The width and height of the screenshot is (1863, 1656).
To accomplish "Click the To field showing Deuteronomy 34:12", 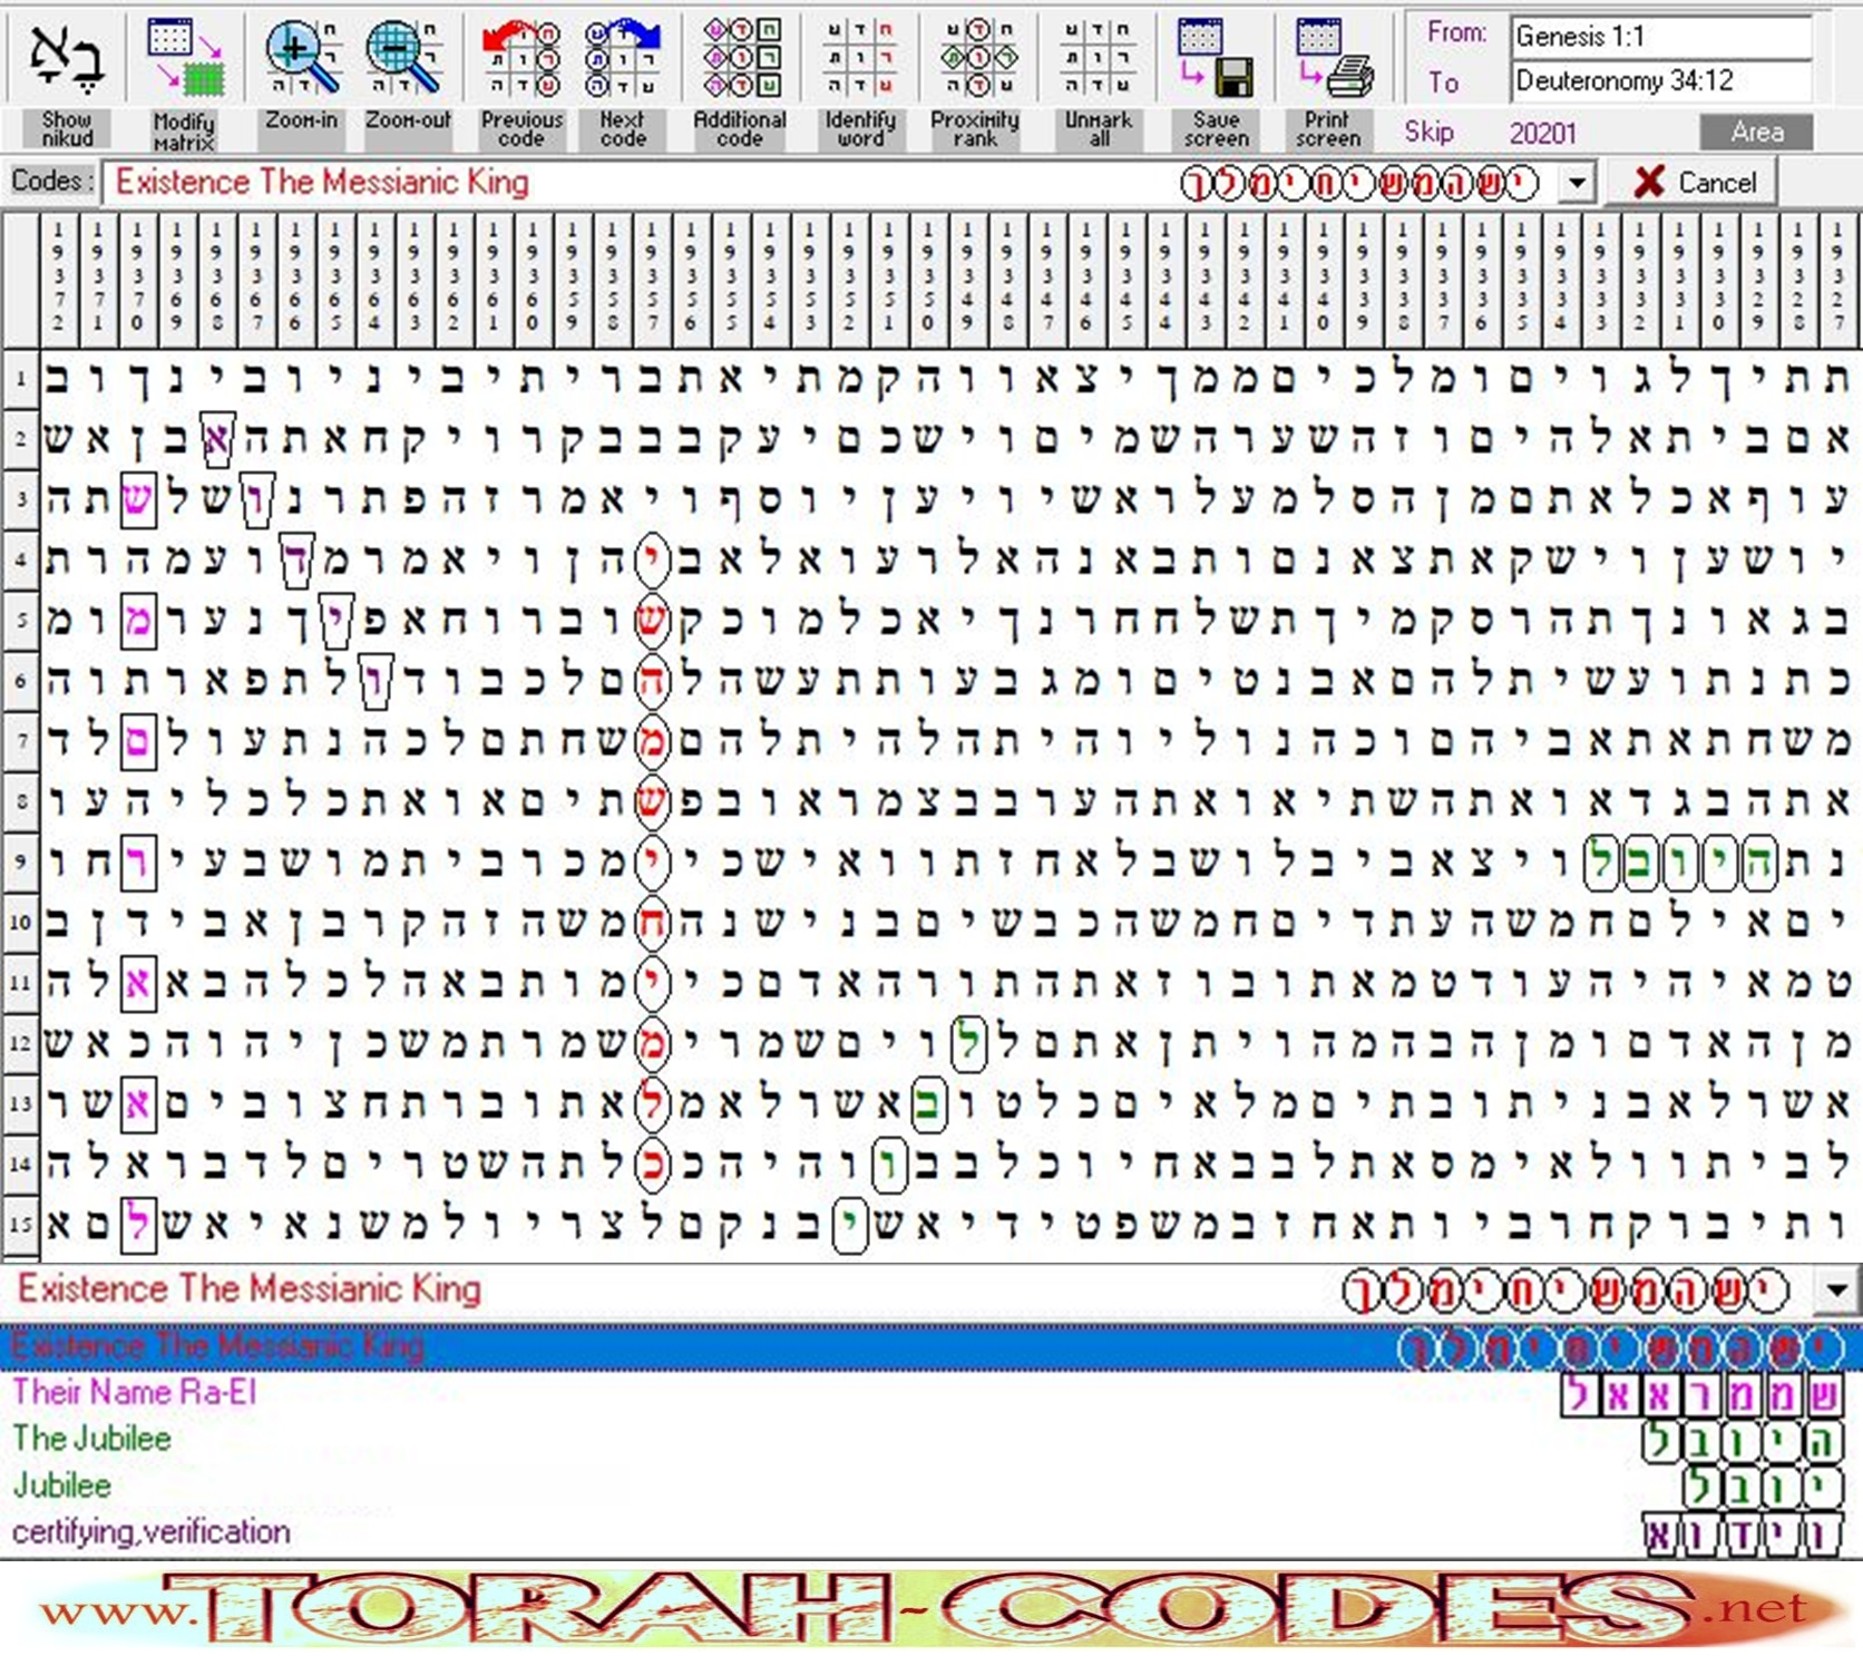I will [x=1661, y=81].
